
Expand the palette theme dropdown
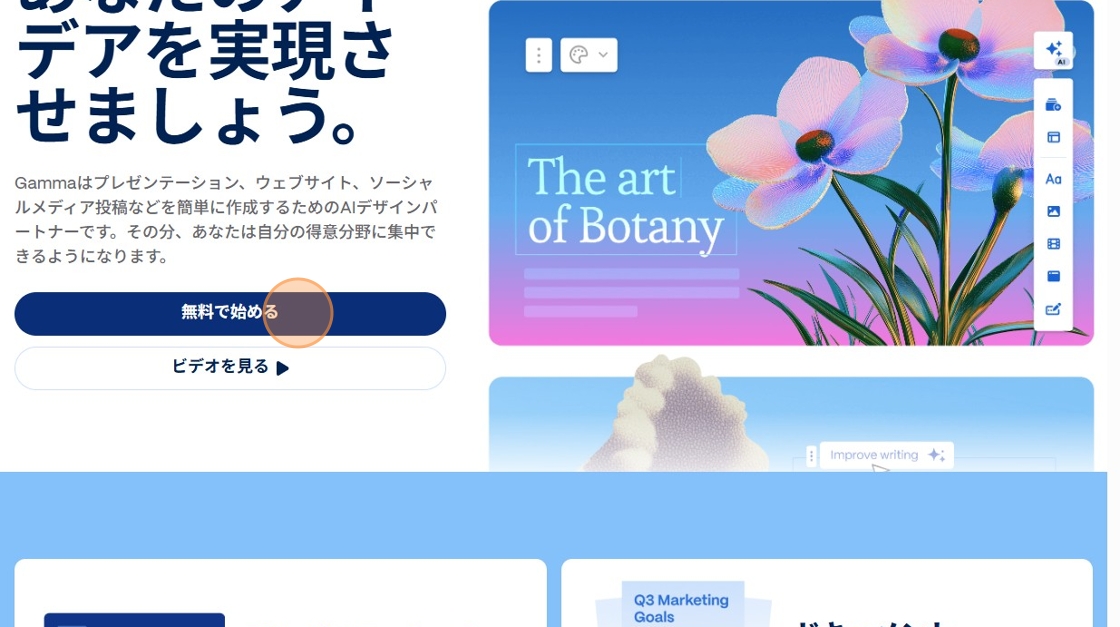pyautogui.click(x=589, y=55)
